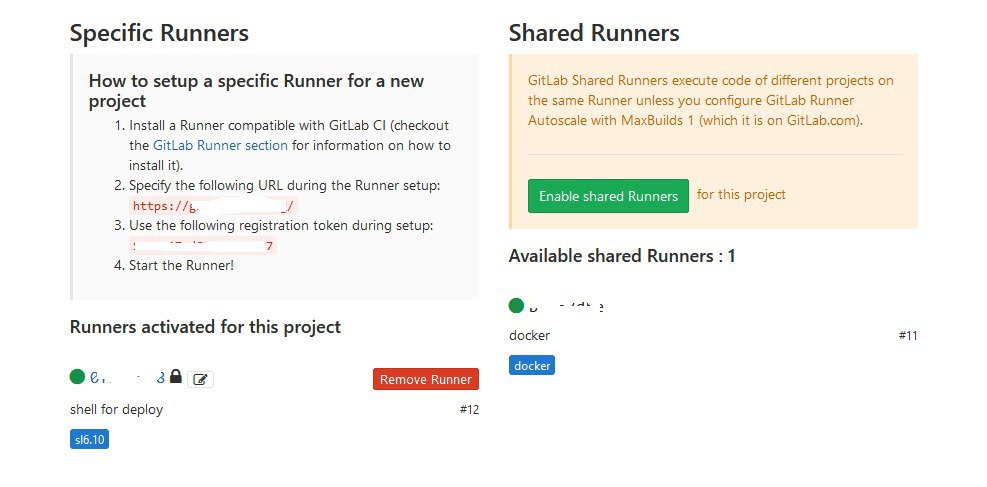Select the registration token code text
The height and width of the screenshot is (487, 987).
click(203, 245)
